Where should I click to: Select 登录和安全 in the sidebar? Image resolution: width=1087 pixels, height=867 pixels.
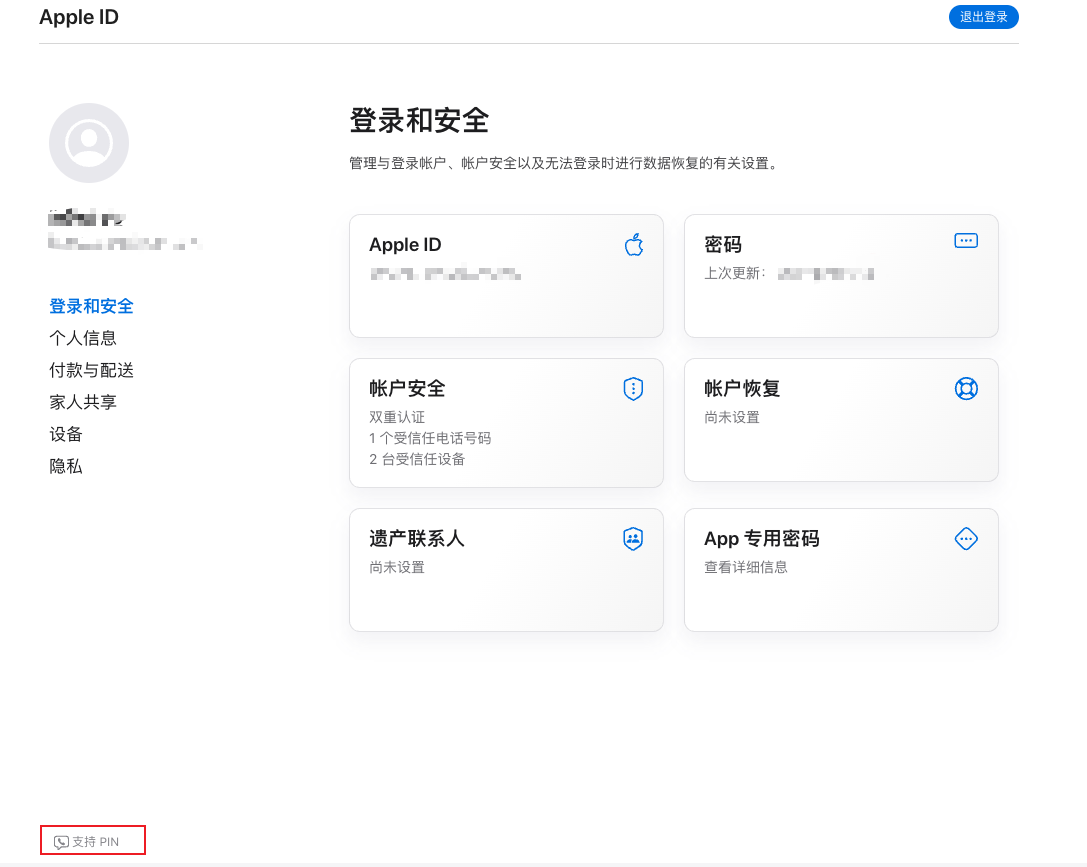tap(92, 306)
